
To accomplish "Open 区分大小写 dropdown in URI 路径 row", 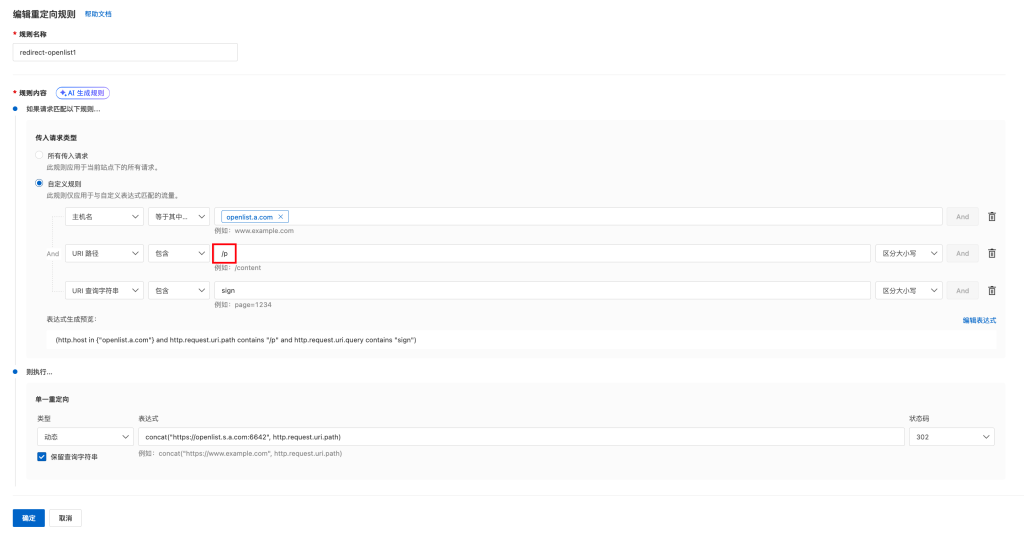I will [908, 254].
